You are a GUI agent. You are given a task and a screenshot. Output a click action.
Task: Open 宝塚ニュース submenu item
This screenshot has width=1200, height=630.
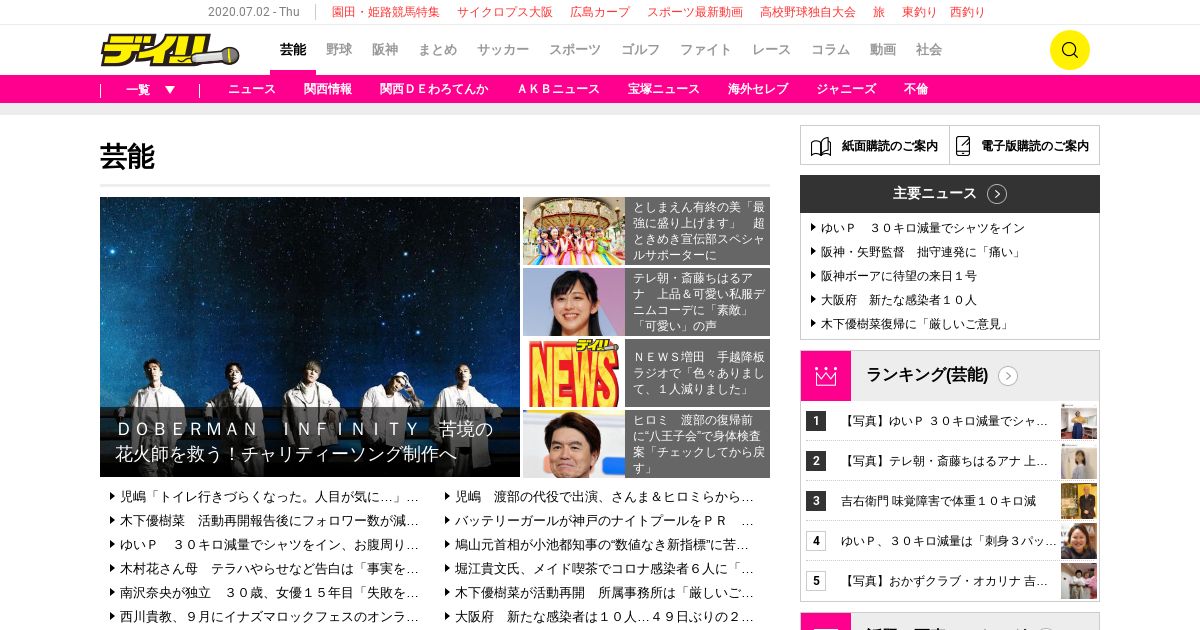point(664,89)
